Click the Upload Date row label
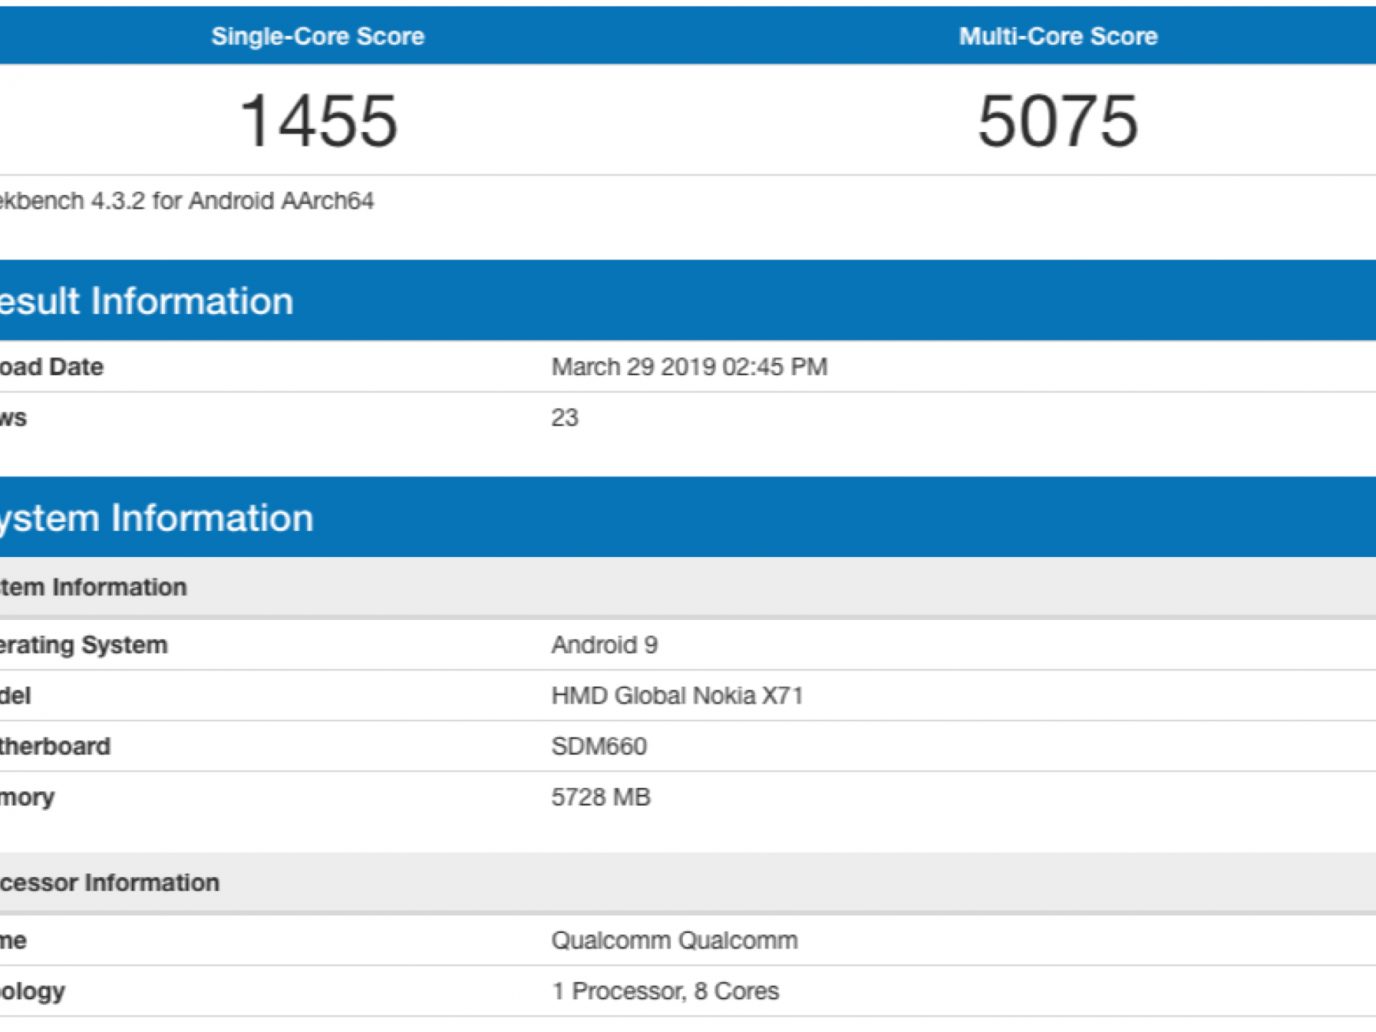Viewport: 1376px width, 1032px height. tap(51, 367)
